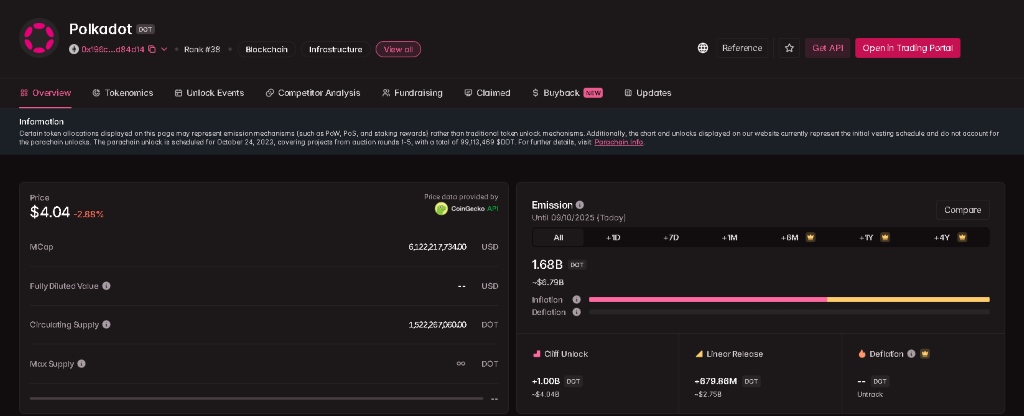Expand the contract address dropdown chevron
Viewport: 1024px width, 416px height.
pos(163,49)
